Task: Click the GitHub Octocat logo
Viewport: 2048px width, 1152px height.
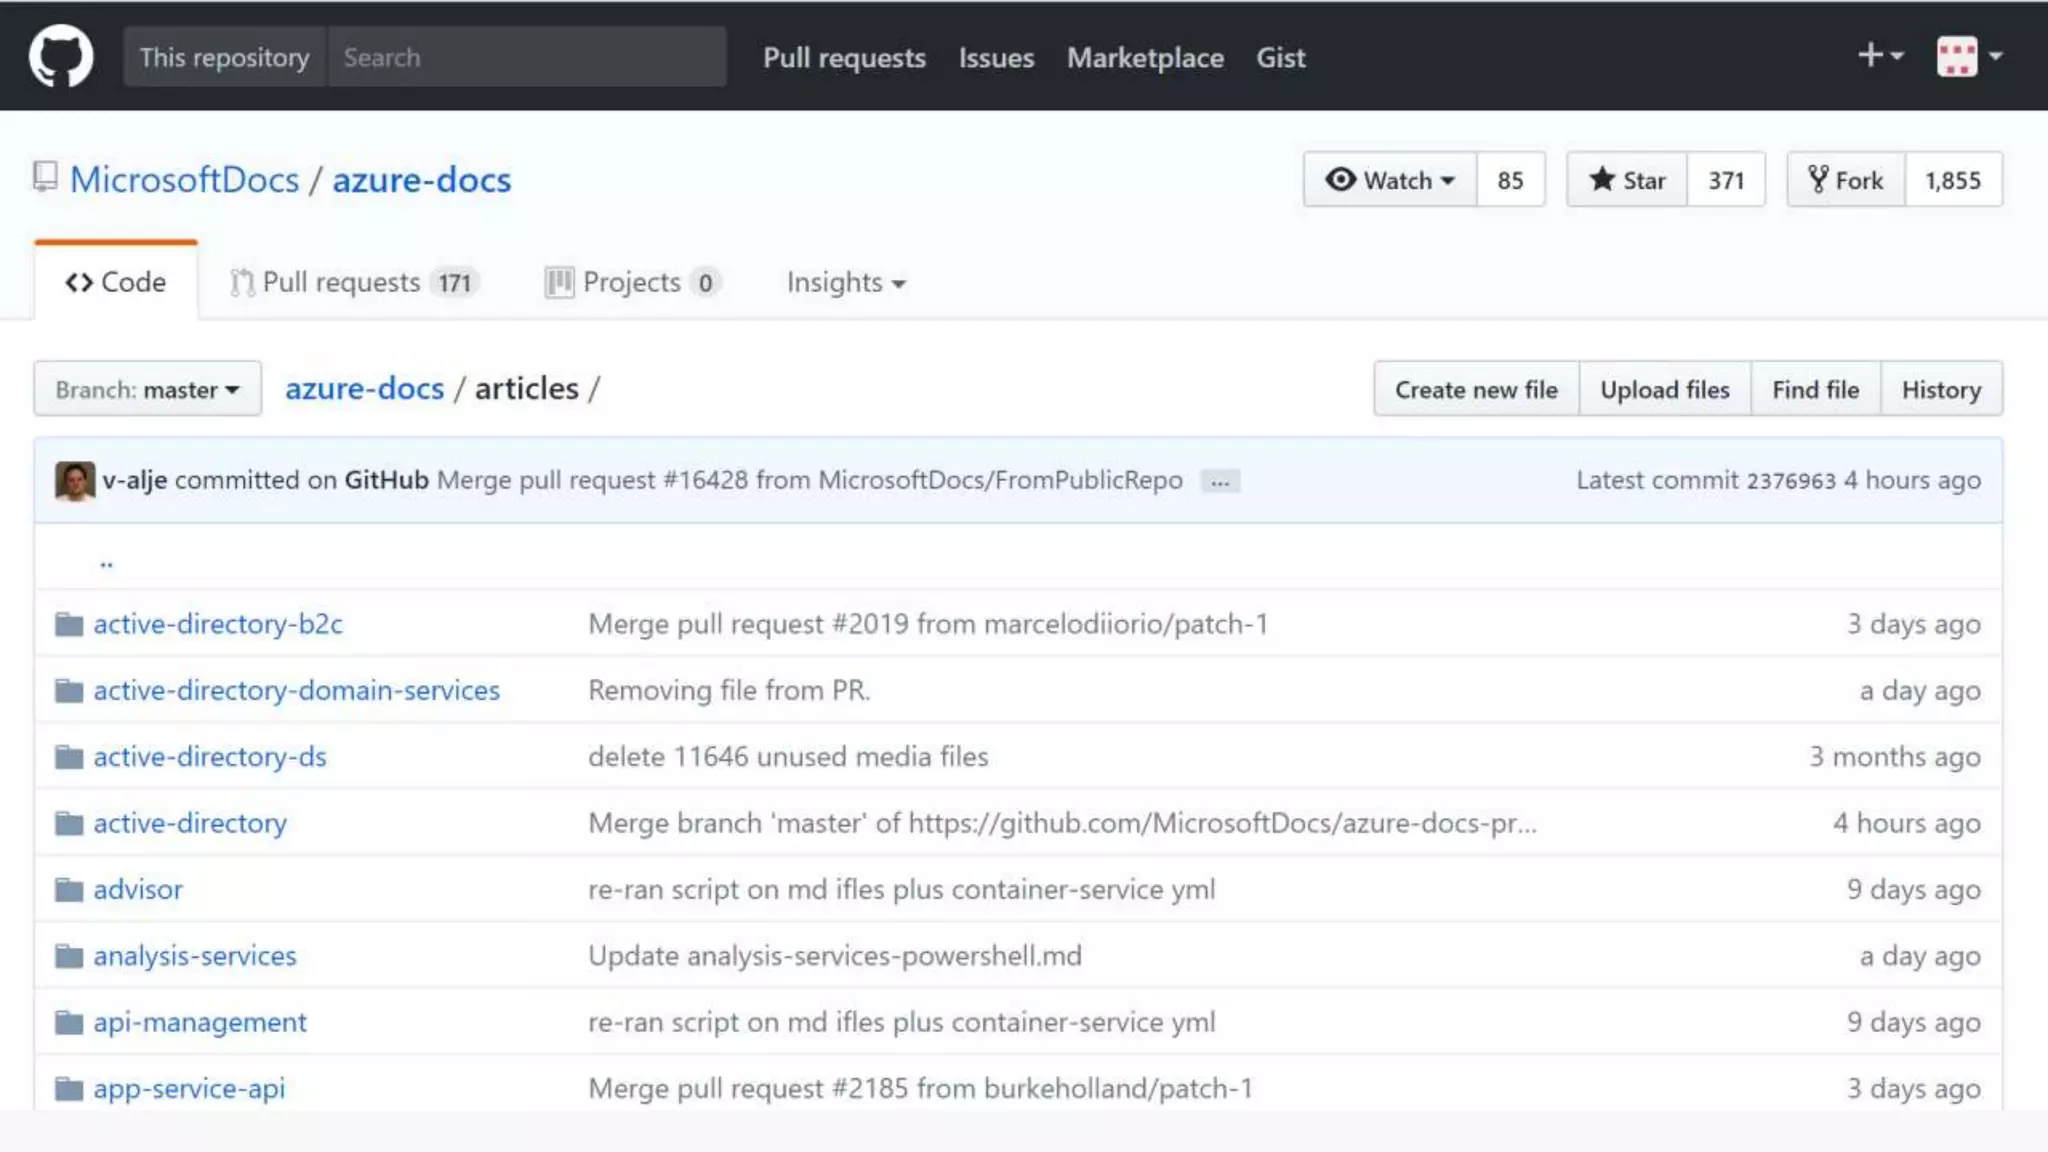Action: [61, 56]
